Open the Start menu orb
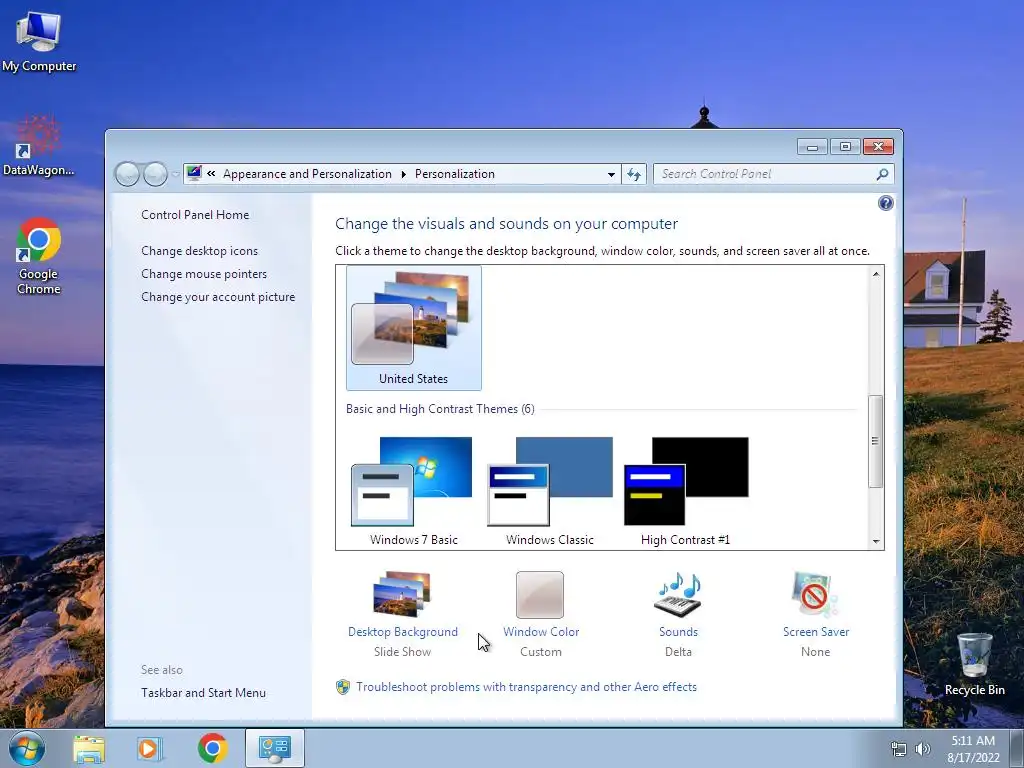 (x=27, y=748)
